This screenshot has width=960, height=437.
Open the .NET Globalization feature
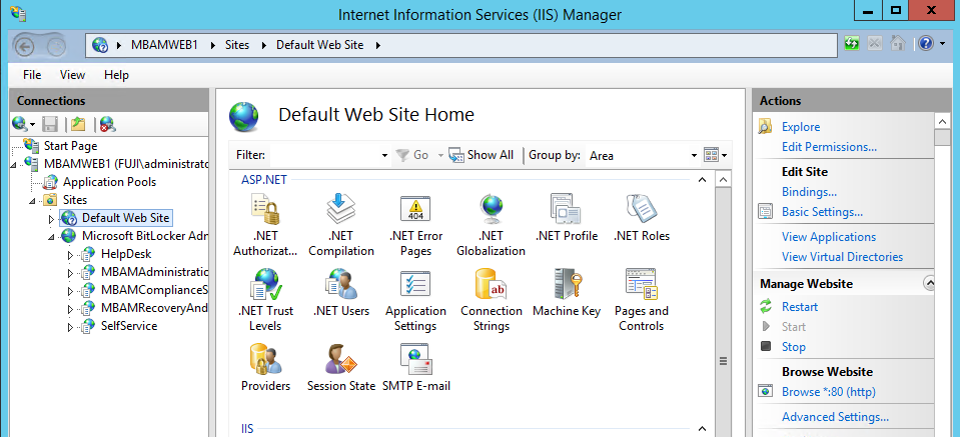(x=491, y=225)
